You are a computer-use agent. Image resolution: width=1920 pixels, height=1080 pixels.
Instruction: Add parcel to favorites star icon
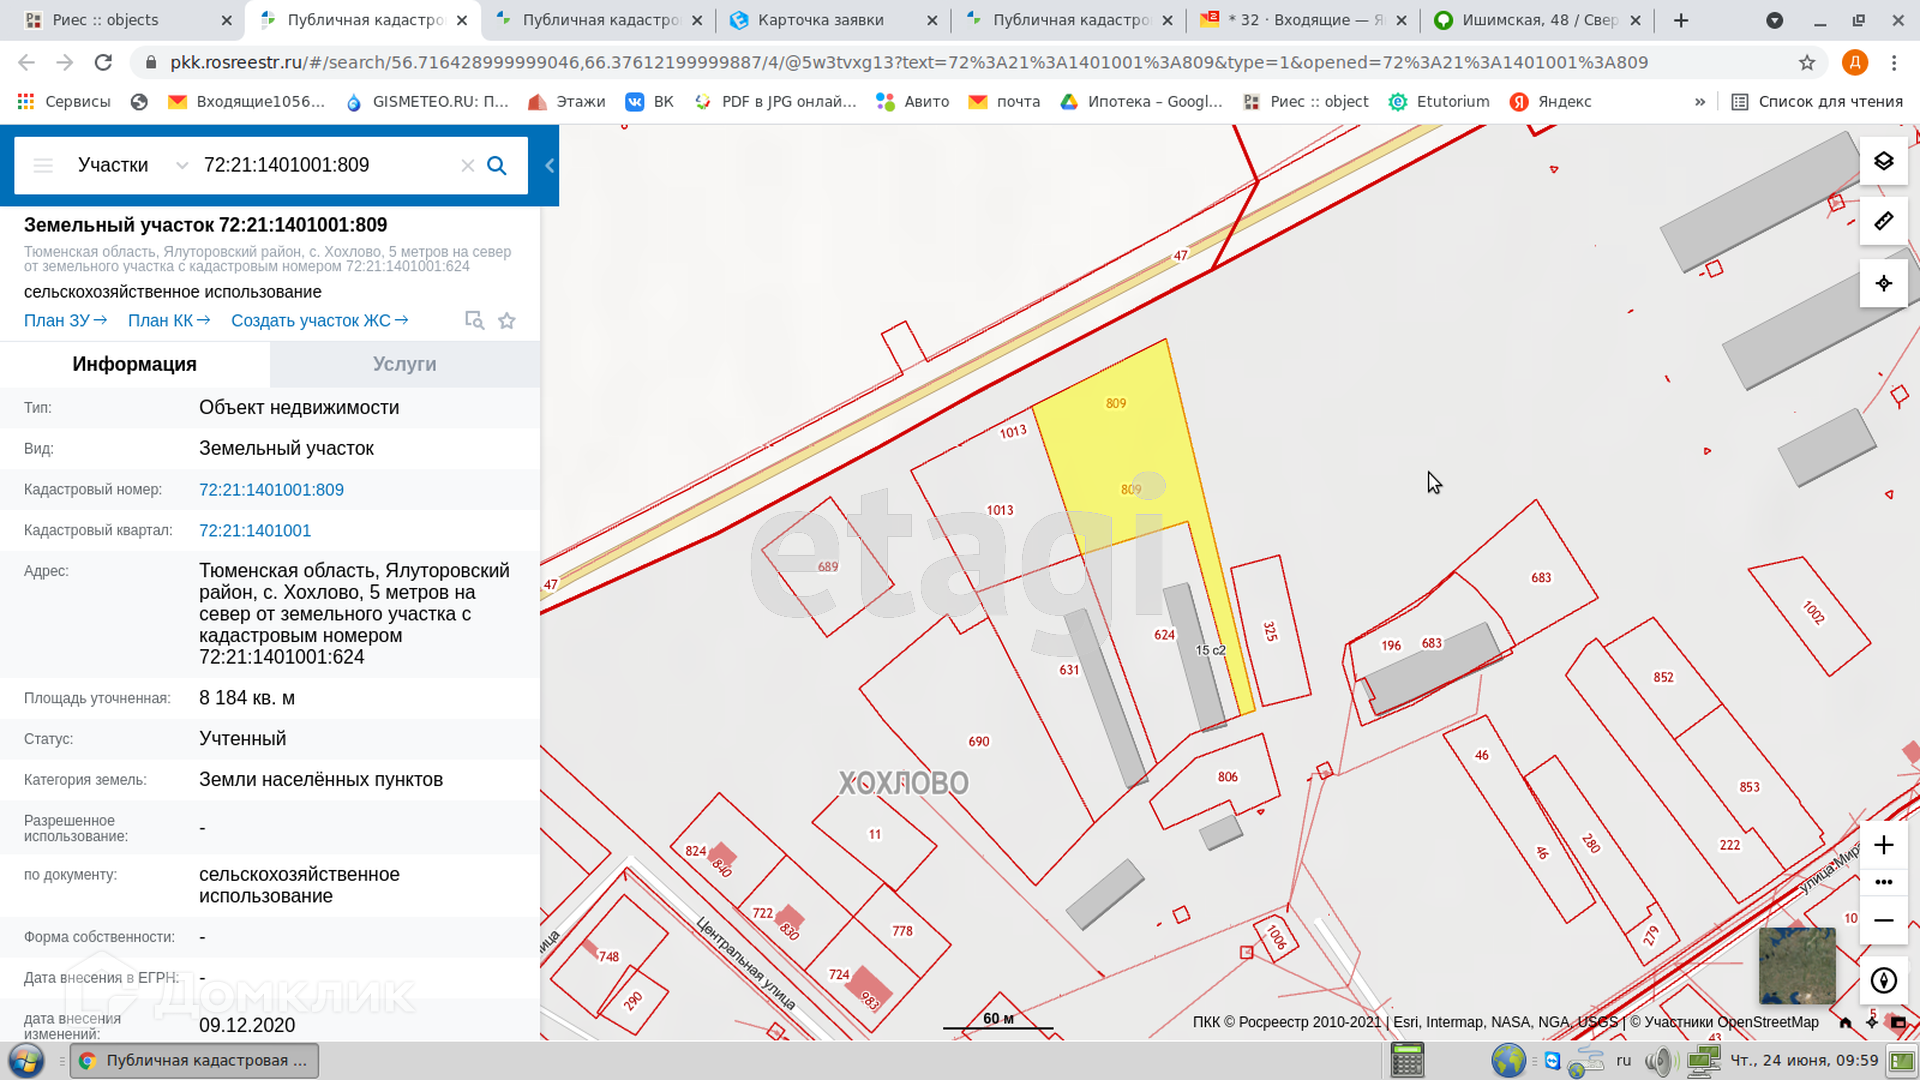(x=507, y=321)
